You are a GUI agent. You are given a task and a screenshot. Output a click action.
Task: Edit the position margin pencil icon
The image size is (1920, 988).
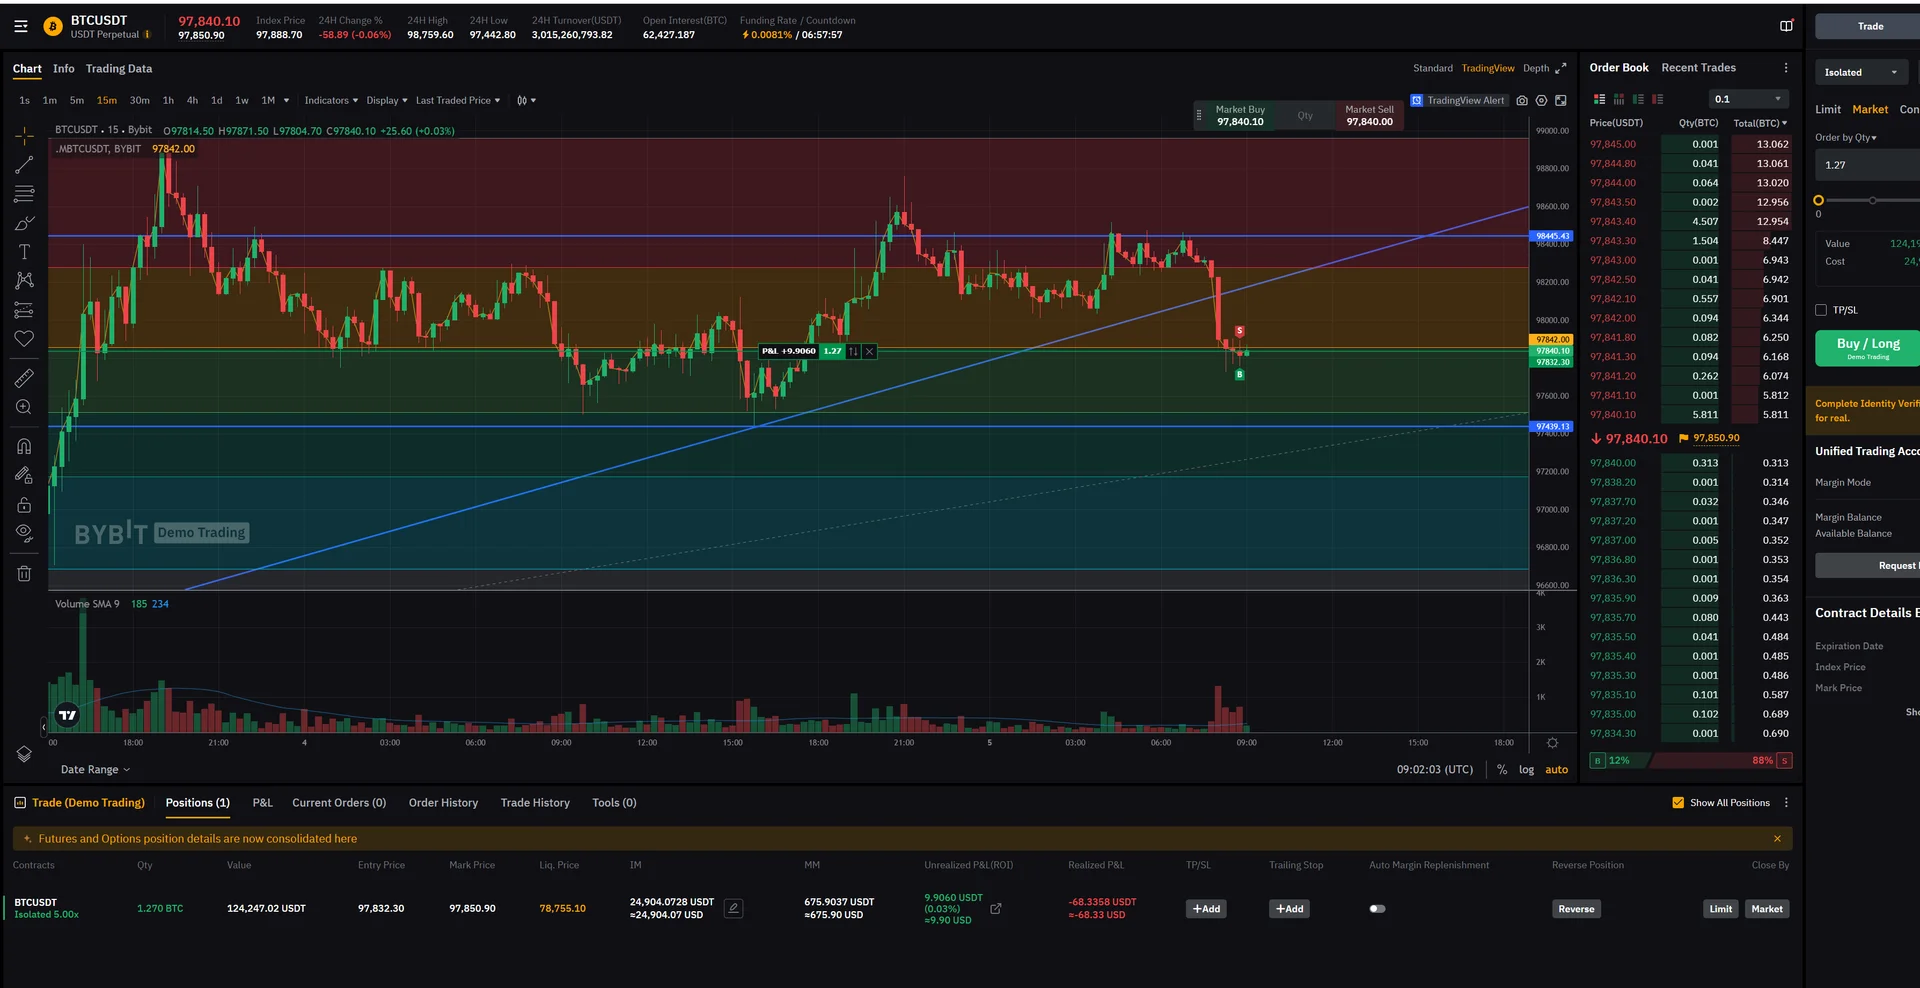[734, 909]
